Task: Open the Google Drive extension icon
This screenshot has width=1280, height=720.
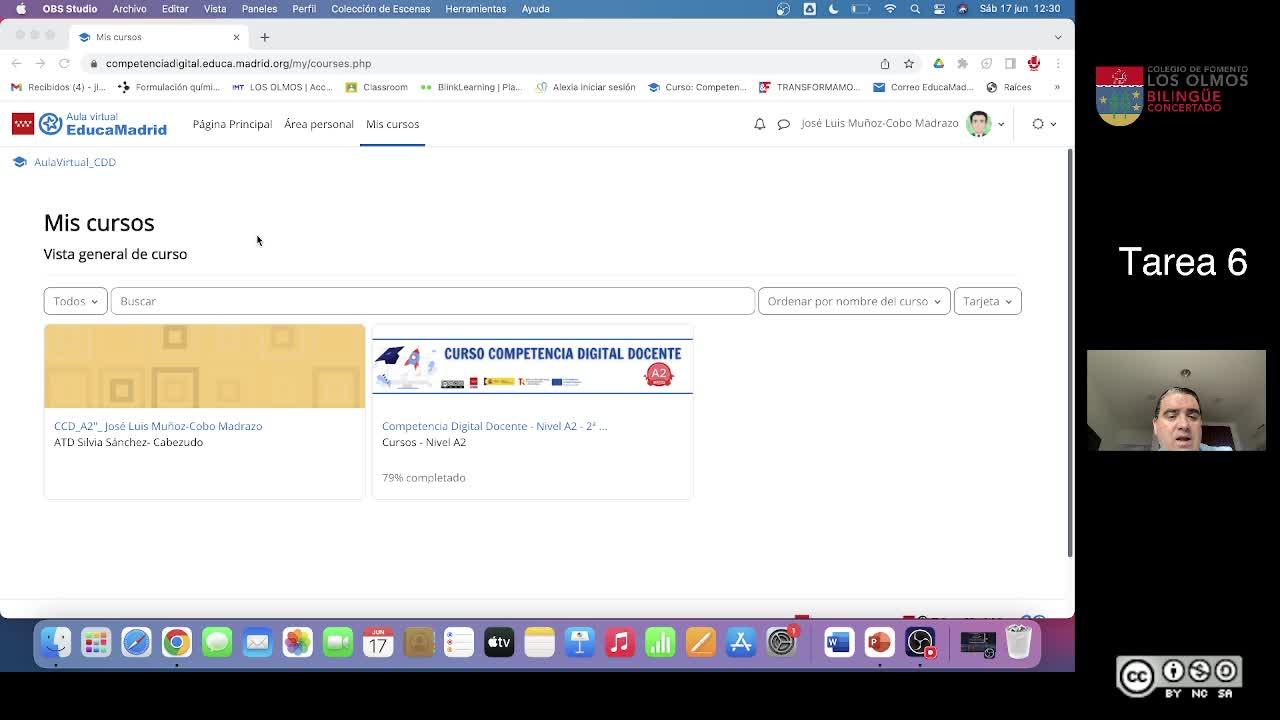Action: pos(938,63)
